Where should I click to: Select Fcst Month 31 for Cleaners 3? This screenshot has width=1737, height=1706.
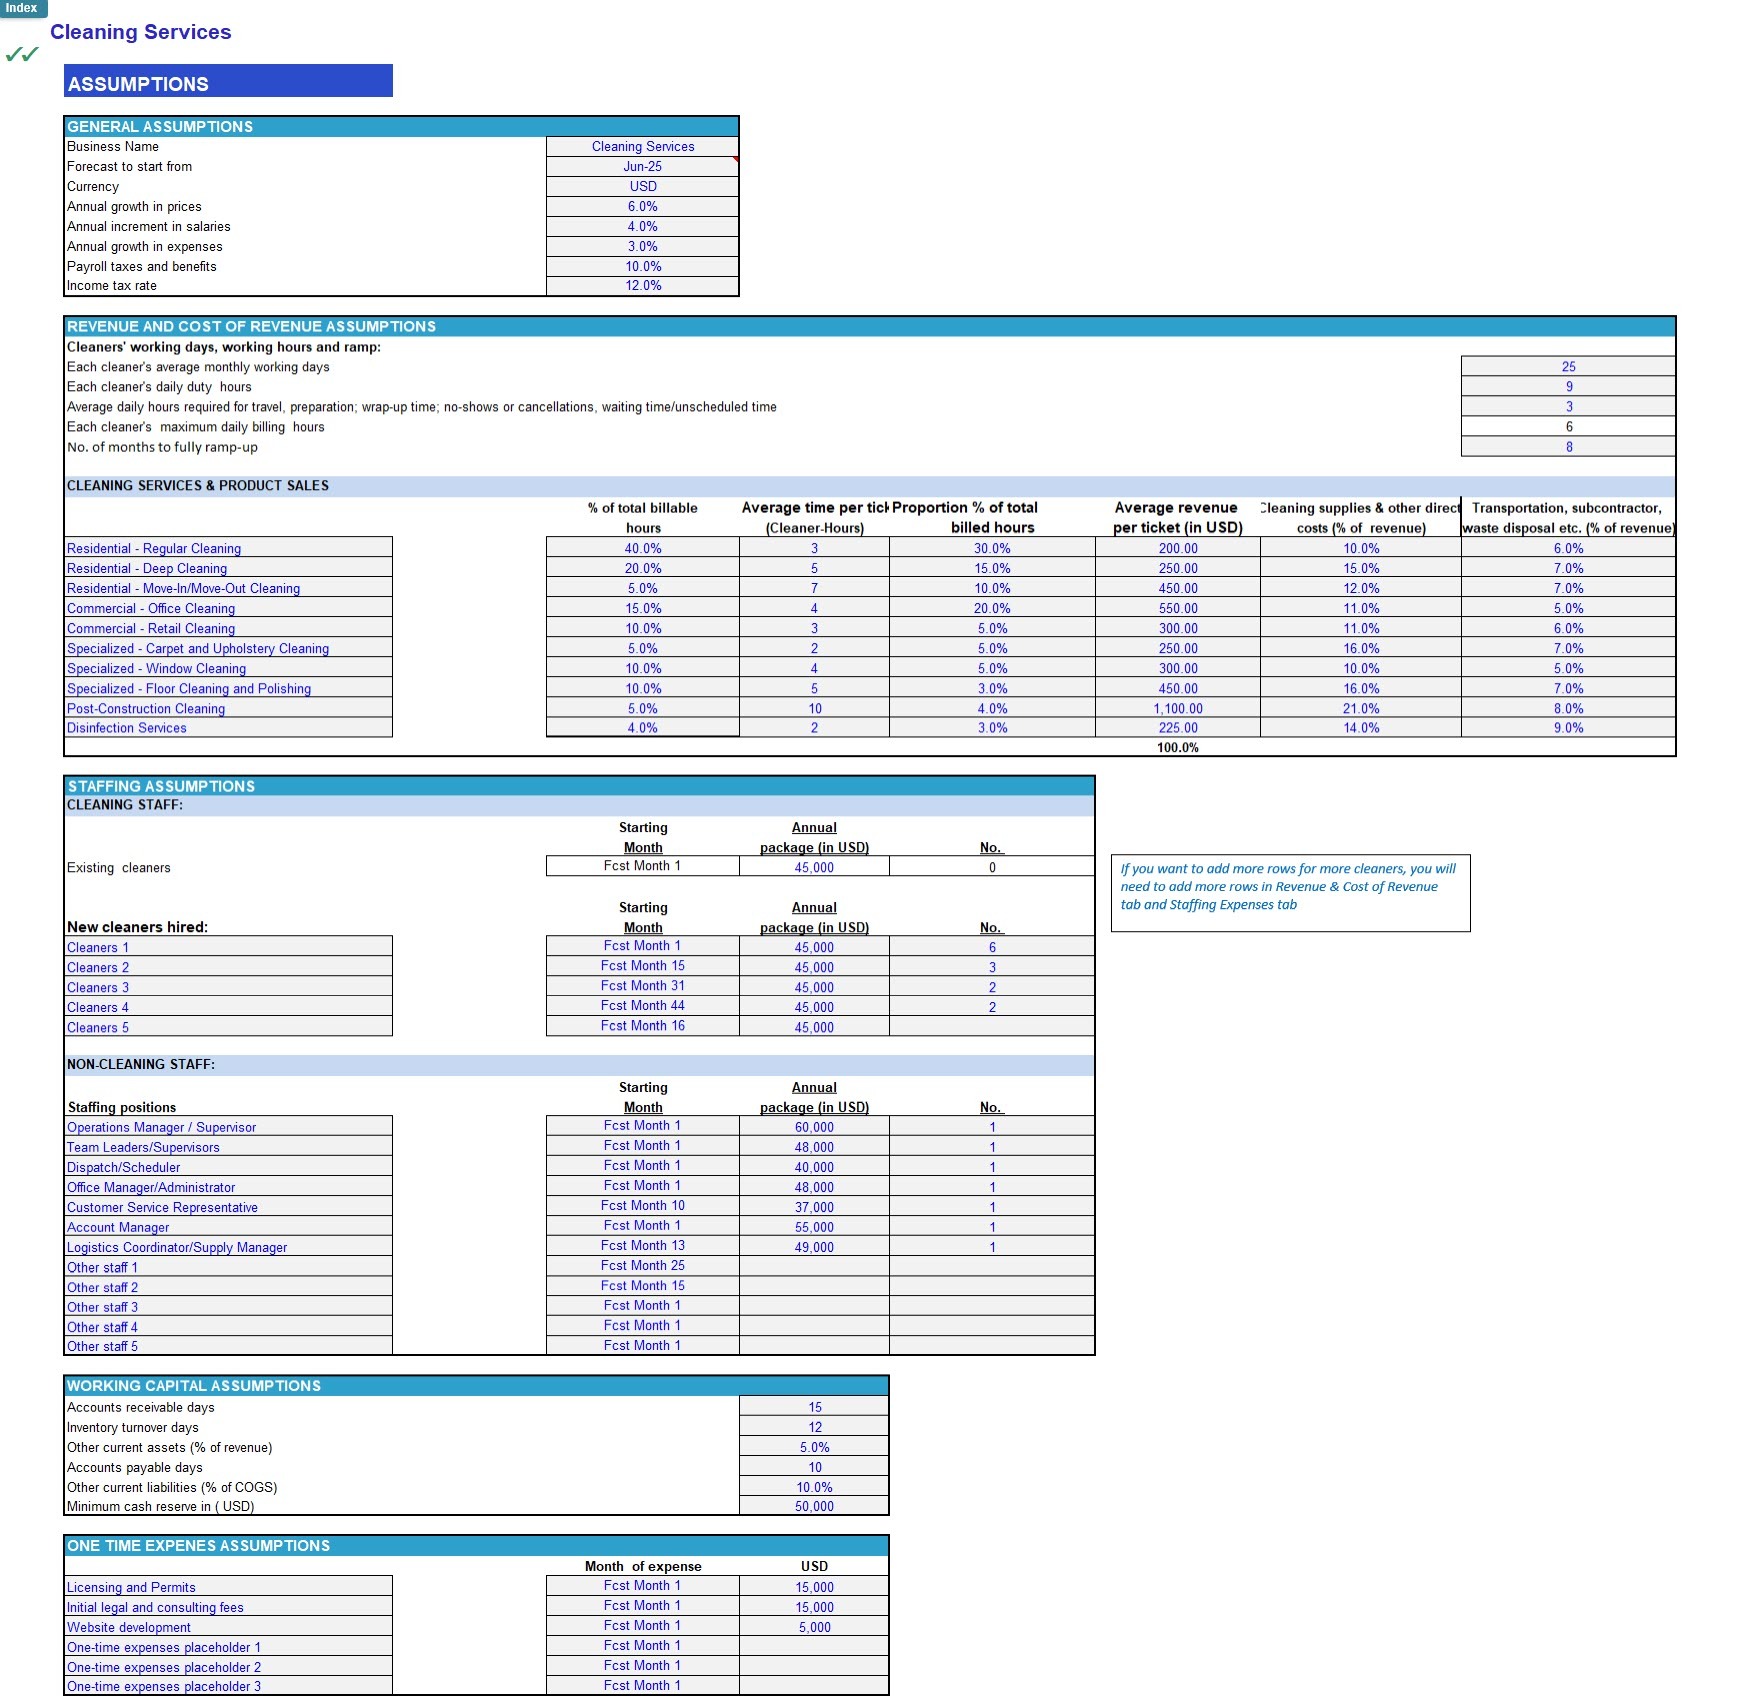click(642, 986)
